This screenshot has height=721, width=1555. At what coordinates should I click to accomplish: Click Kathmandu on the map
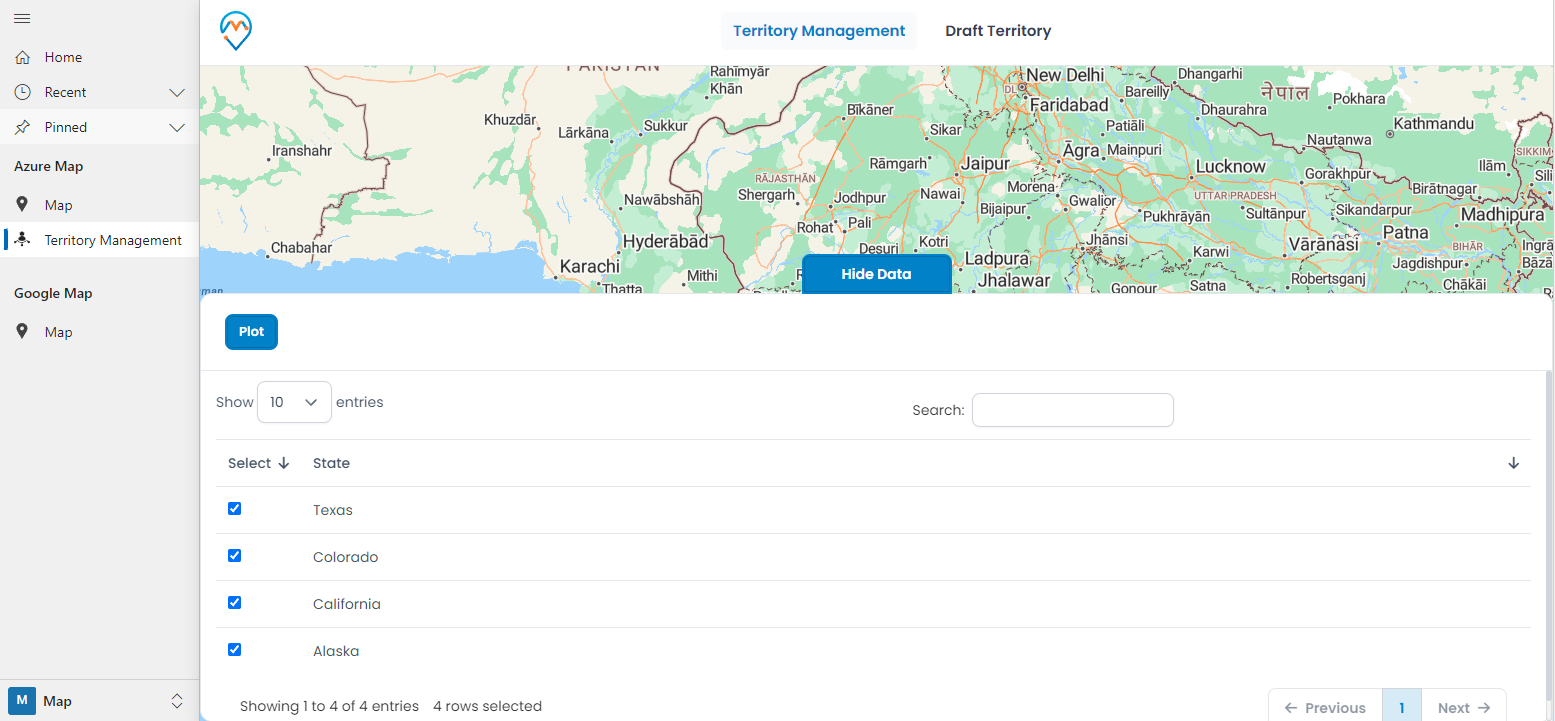click(1434, 124)
